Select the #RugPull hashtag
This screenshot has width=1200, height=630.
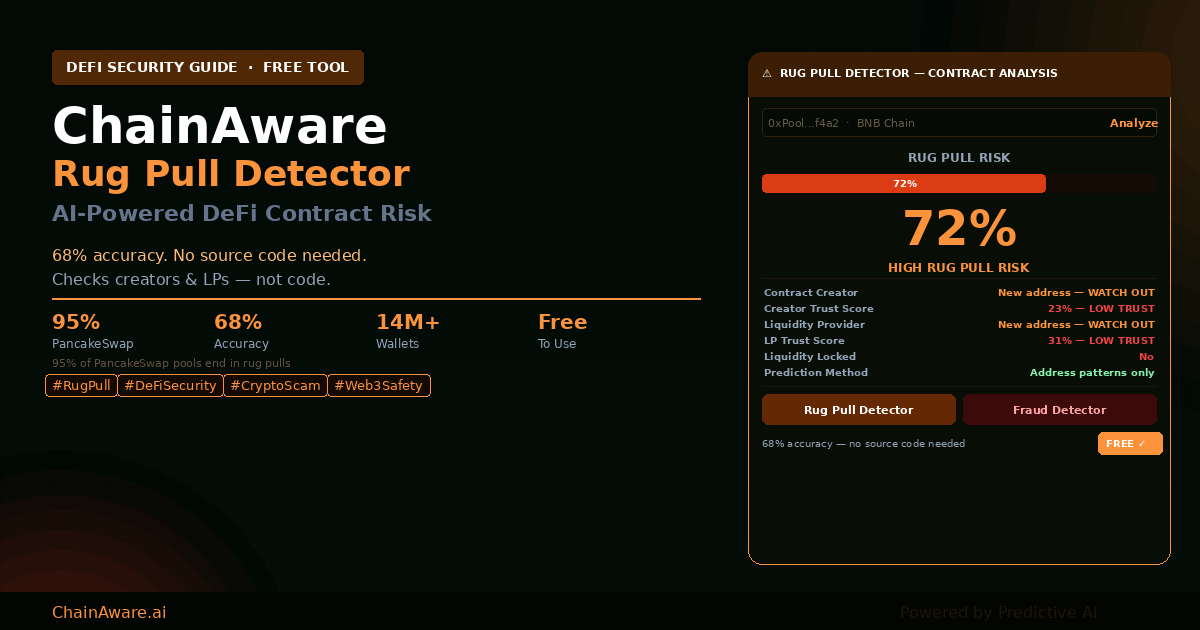[x=81, y=386]
